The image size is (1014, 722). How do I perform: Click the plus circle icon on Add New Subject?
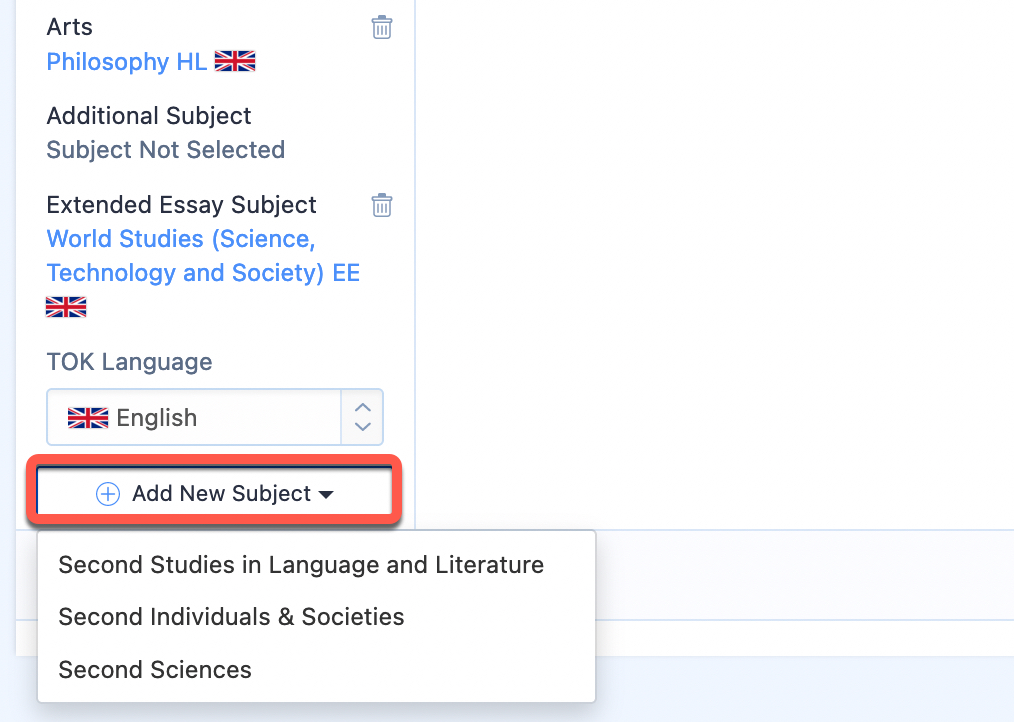pos(108,494)
